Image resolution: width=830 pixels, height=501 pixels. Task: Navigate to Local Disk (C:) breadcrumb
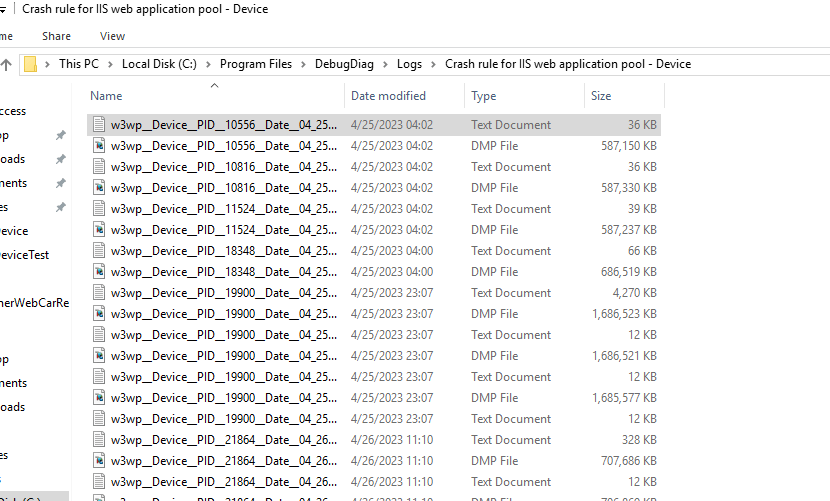[159, 64]
